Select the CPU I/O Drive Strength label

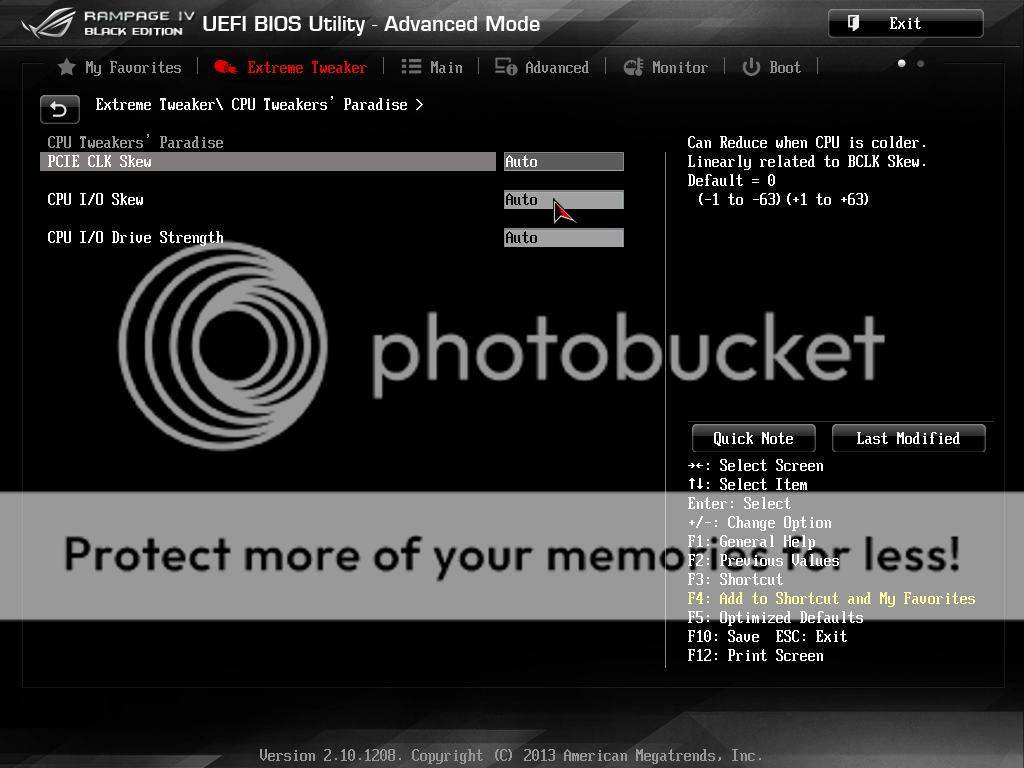click(x=135, y=238)
